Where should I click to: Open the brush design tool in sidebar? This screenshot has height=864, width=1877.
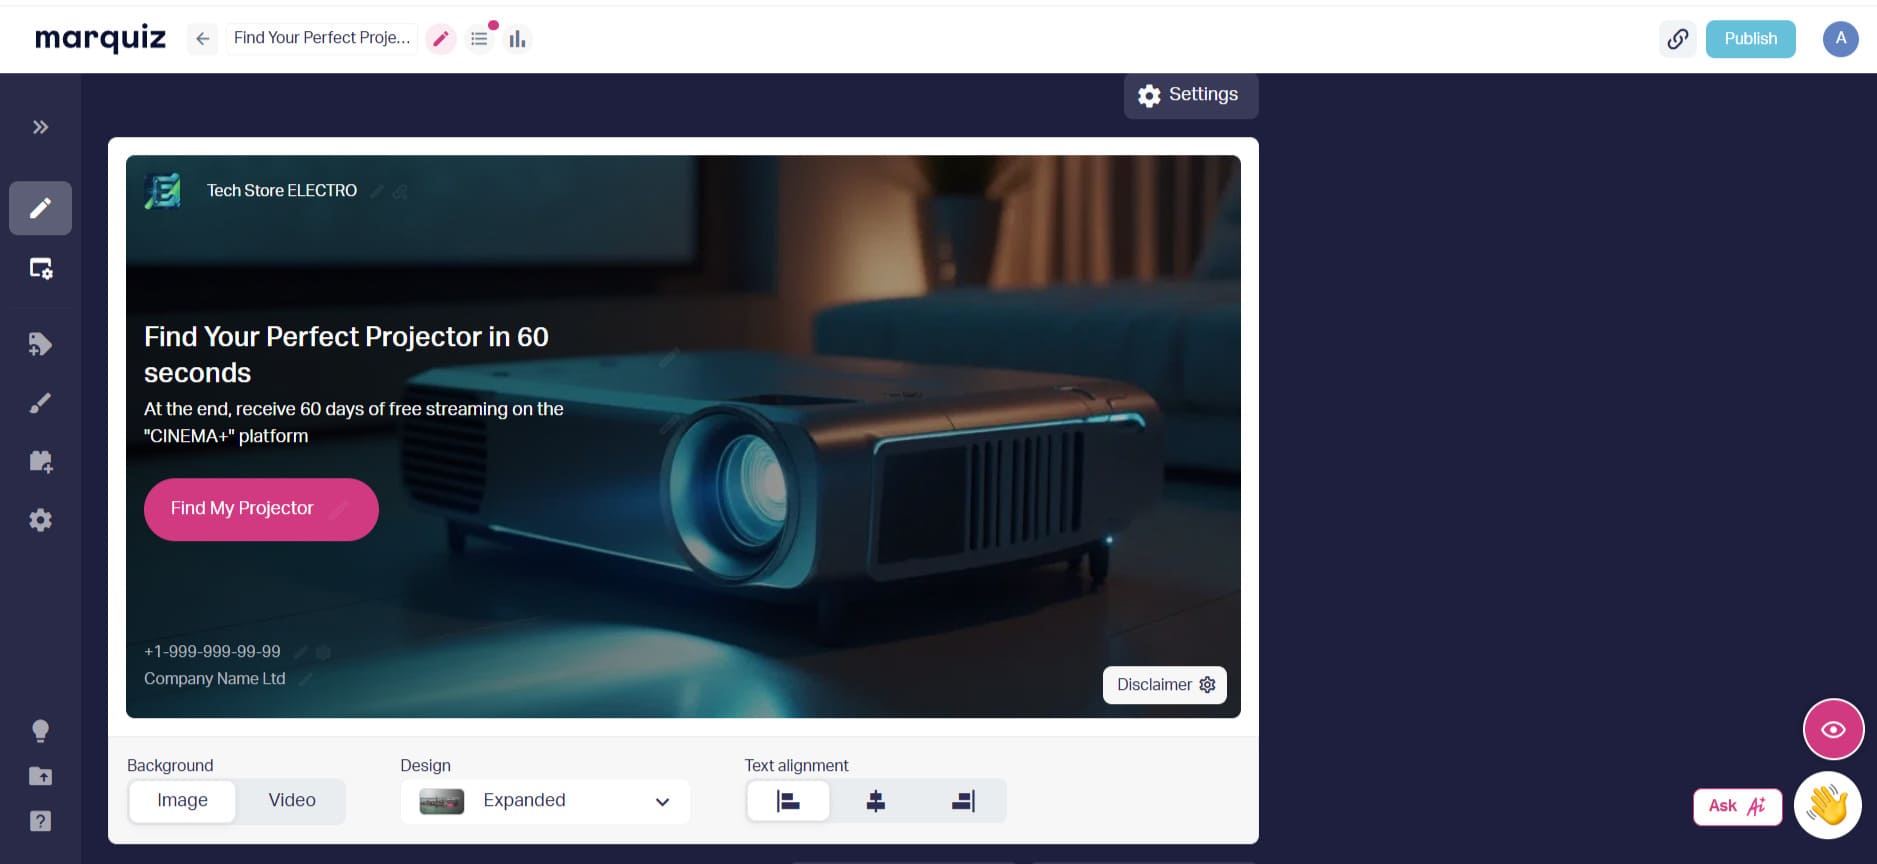click(40, 403)
